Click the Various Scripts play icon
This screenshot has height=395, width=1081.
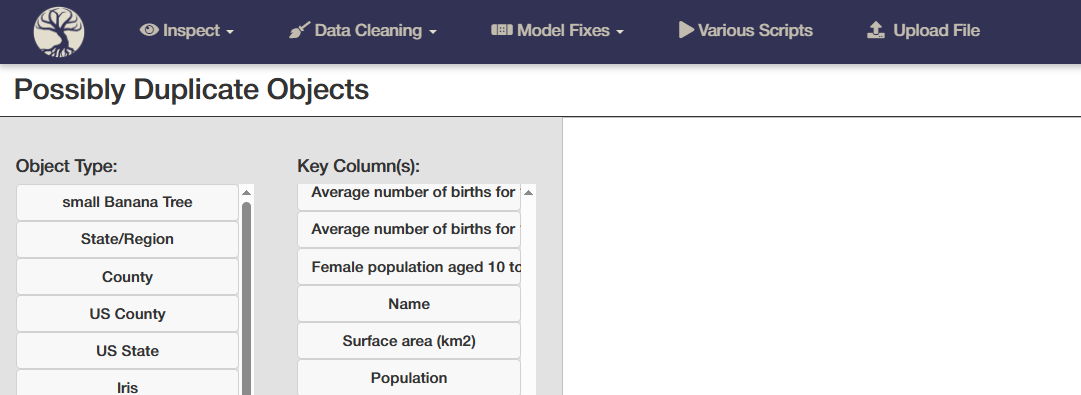coord(686,30)
